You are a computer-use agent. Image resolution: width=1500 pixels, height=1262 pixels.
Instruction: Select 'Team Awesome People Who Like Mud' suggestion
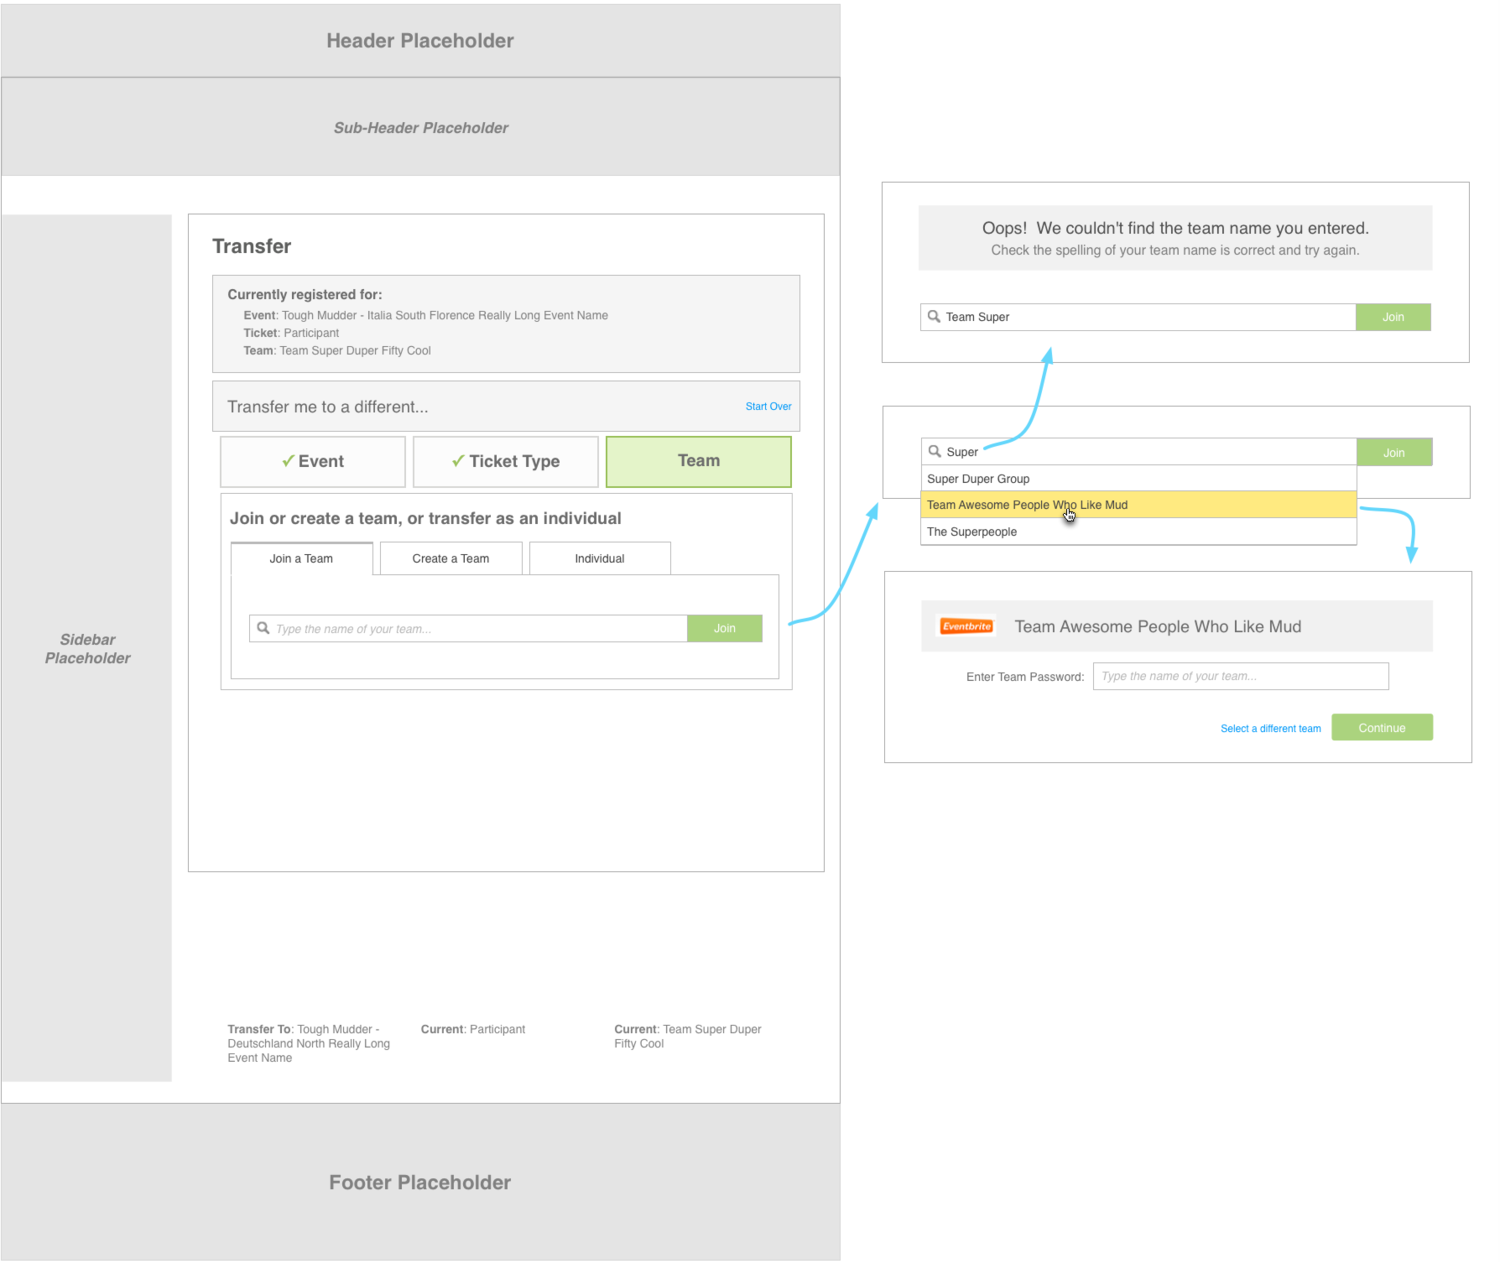1026,504
